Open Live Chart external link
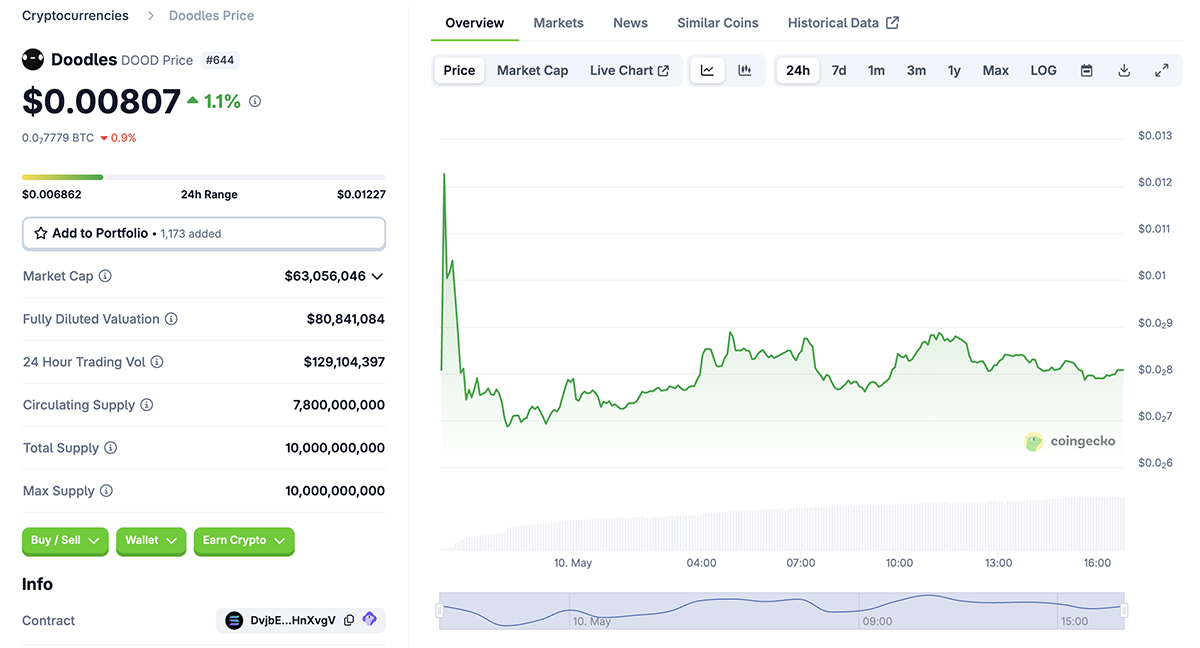Viewport: 1200px width, 648px height. [x=629, y=70]
